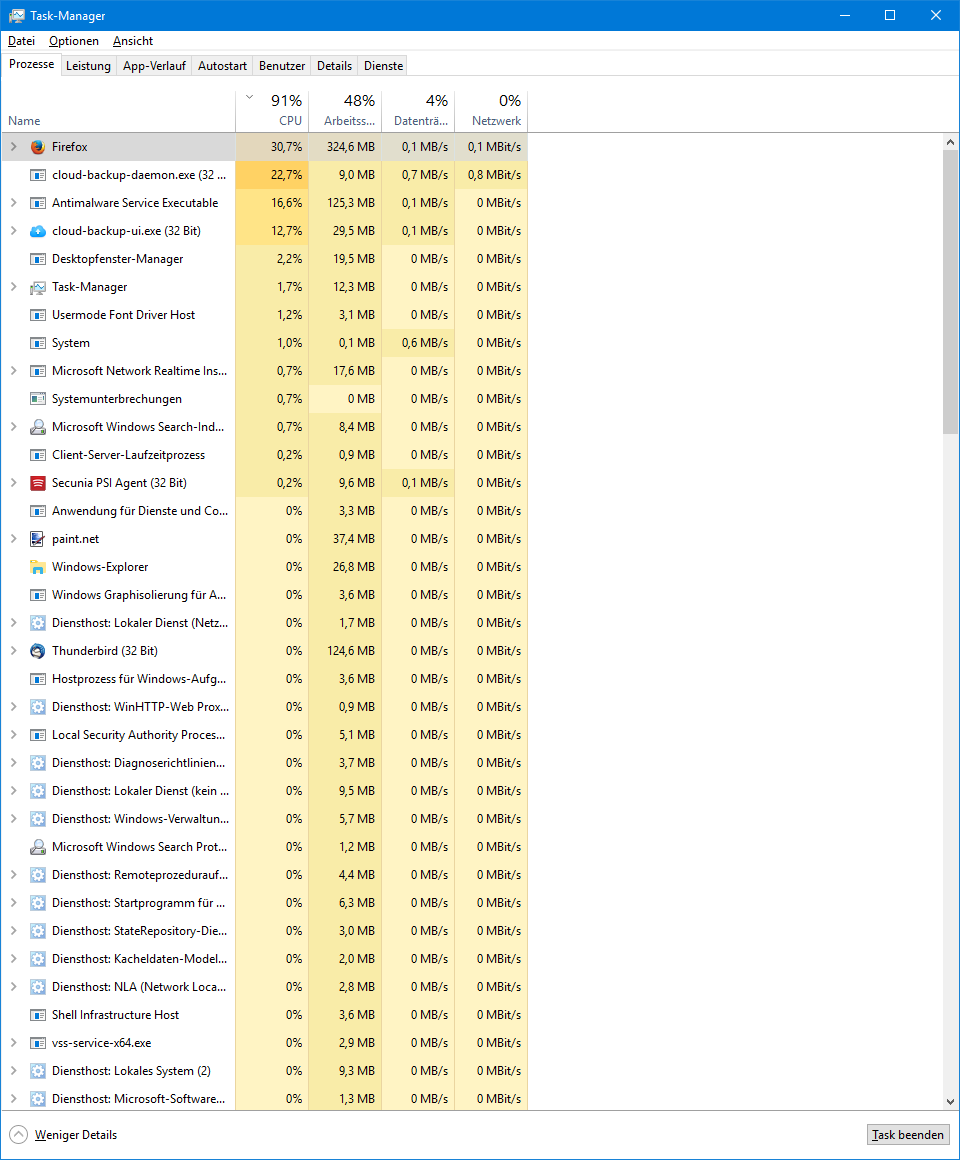The height and width of the screenshot is (1160, 960).
Task: Click the Diensthost: Lokaler Dienst (Netz gear icon
Action: 38,623
